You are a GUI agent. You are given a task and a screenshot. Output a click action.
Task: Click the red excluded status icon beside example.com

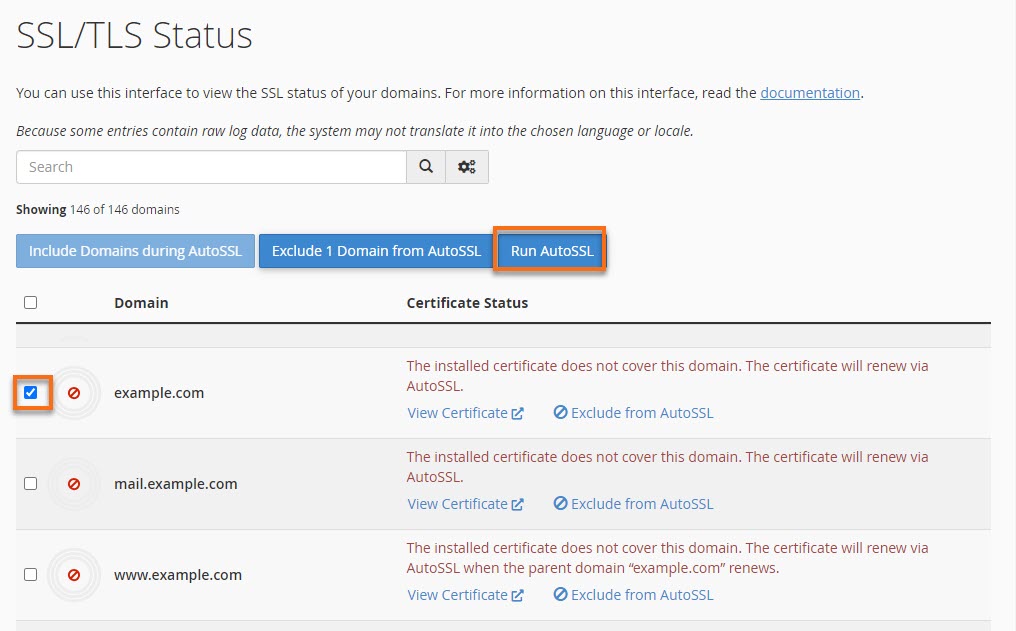pyautogui.click(x=75, y=394)
